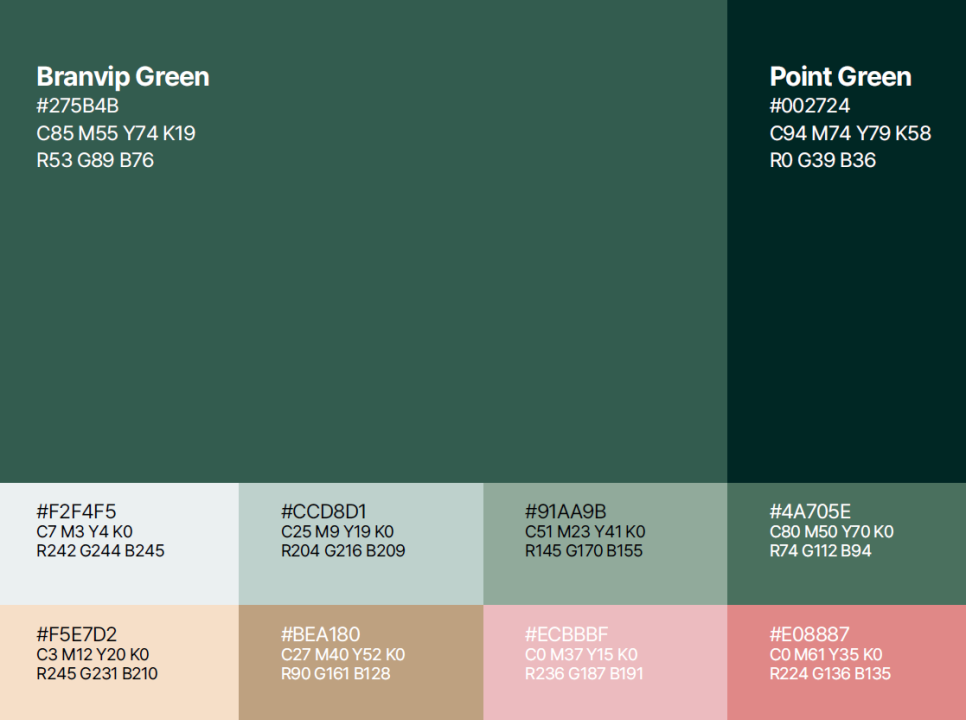Click the hex code text "#ECBBBF"

[566, 634]
